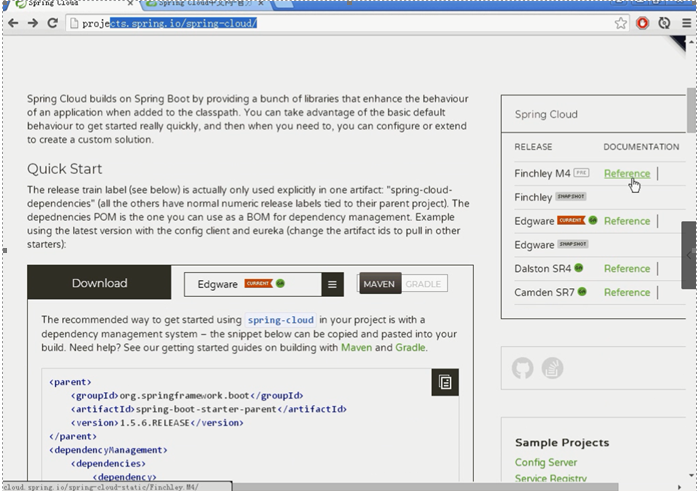Click SNAPSHOT badge beside Edgware
Viewport: 697px width, 491px height.
click(573, 244)
